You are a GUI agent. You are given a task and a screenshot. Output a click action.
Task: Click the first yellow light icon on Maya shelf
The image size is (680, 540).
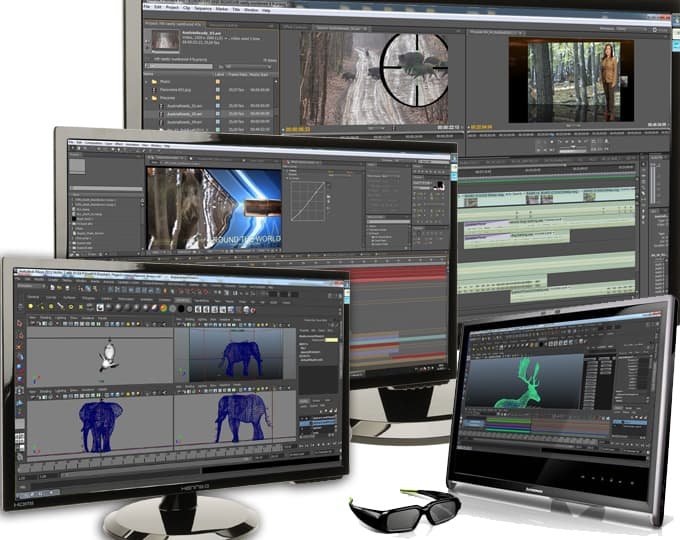(x=30, y=307)
